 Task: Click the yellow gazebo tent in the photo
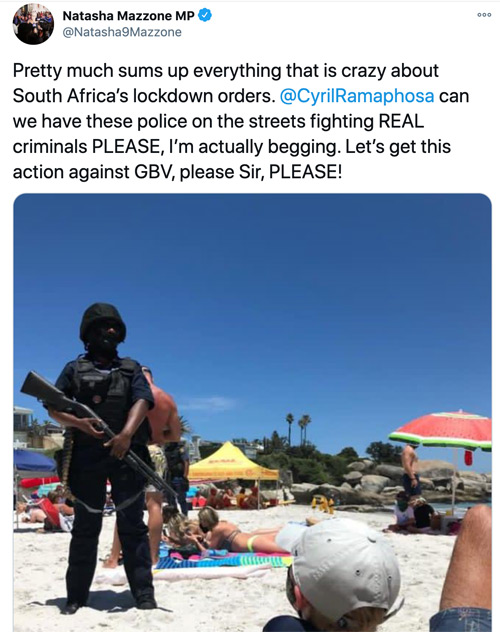tap(232, 462)
